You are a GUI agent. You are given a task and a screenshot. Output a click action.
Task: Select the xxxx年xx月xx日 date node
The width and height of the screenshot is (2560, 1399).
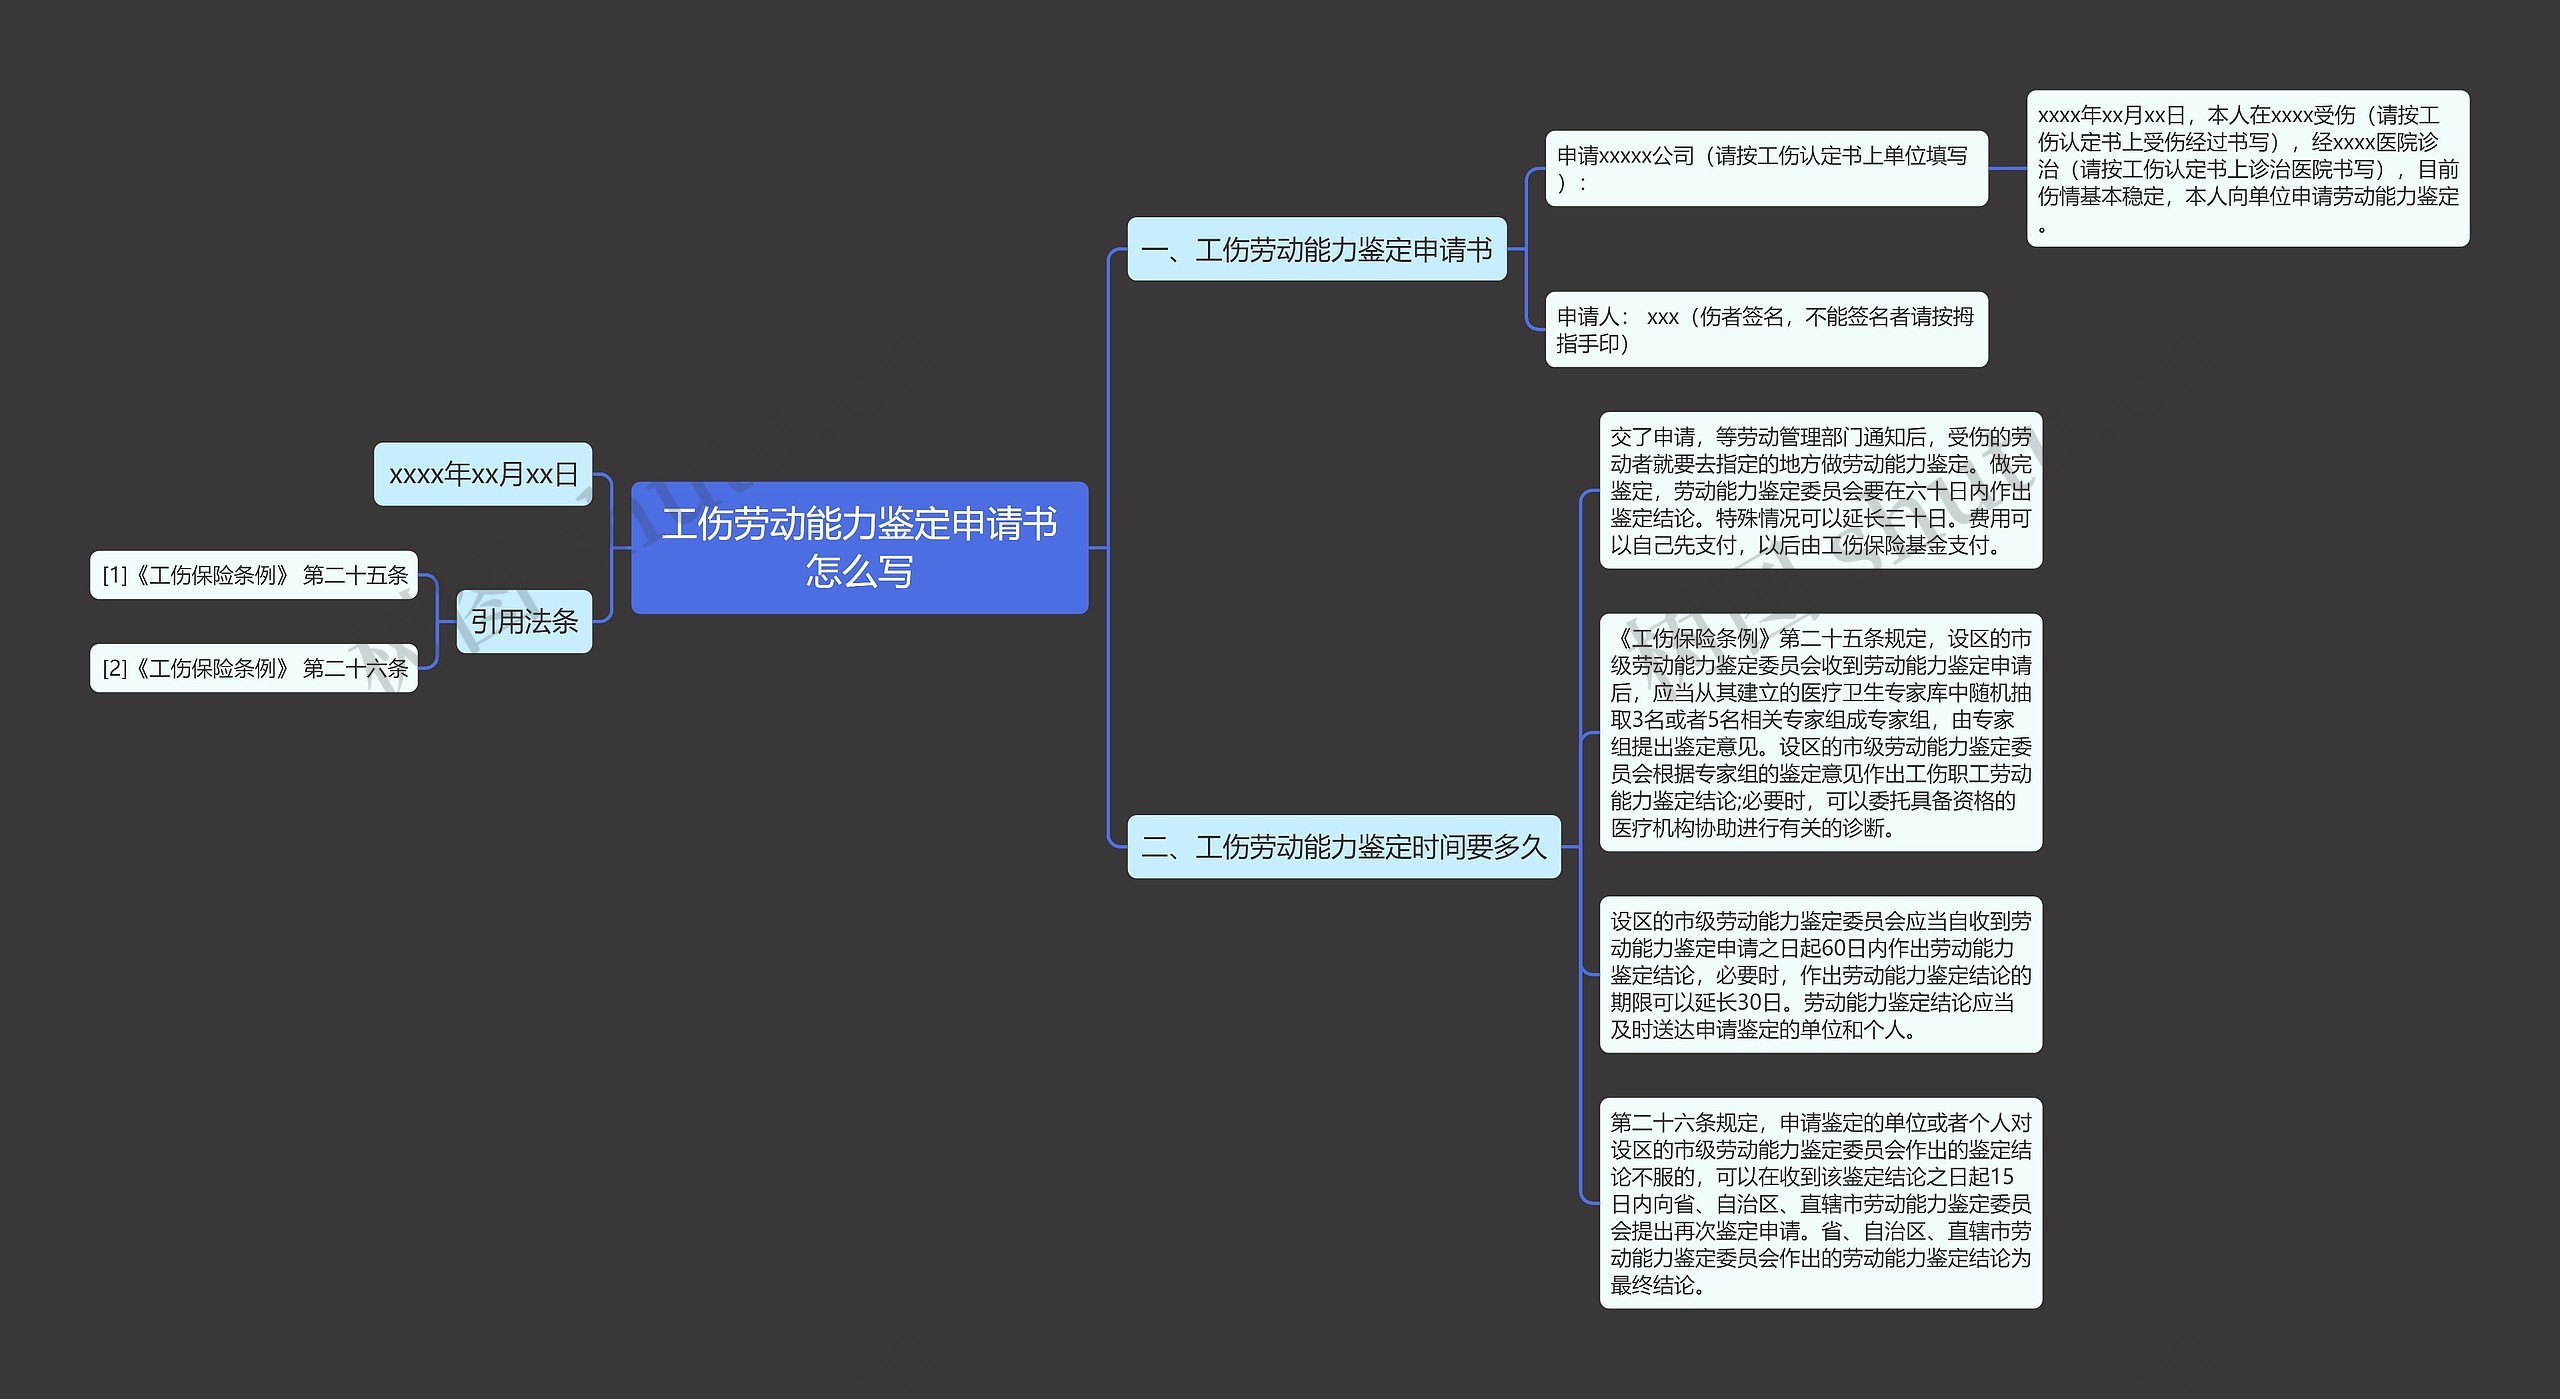tap(483, 474)
